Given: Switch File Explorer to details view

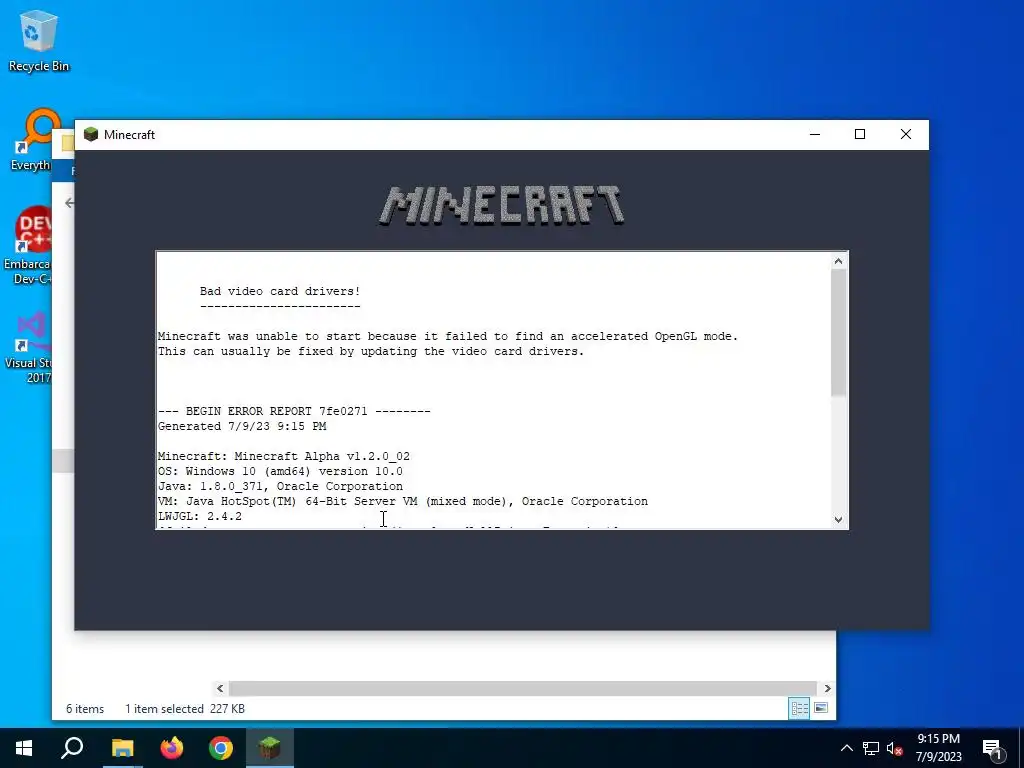Looking at the screenshot, I should tap(799, 709).
